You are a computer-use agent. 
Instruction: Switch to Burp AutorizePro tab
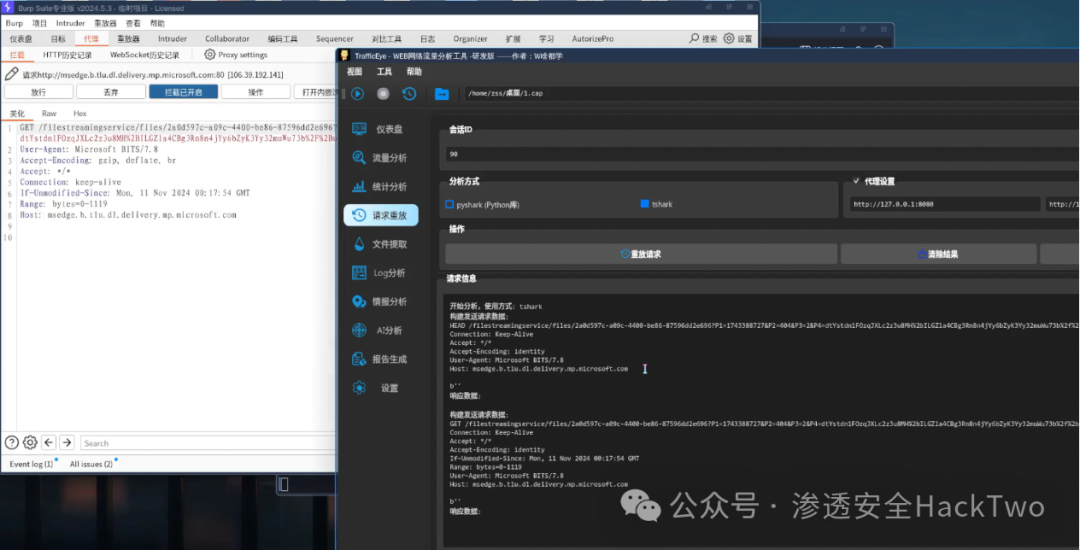593,39
